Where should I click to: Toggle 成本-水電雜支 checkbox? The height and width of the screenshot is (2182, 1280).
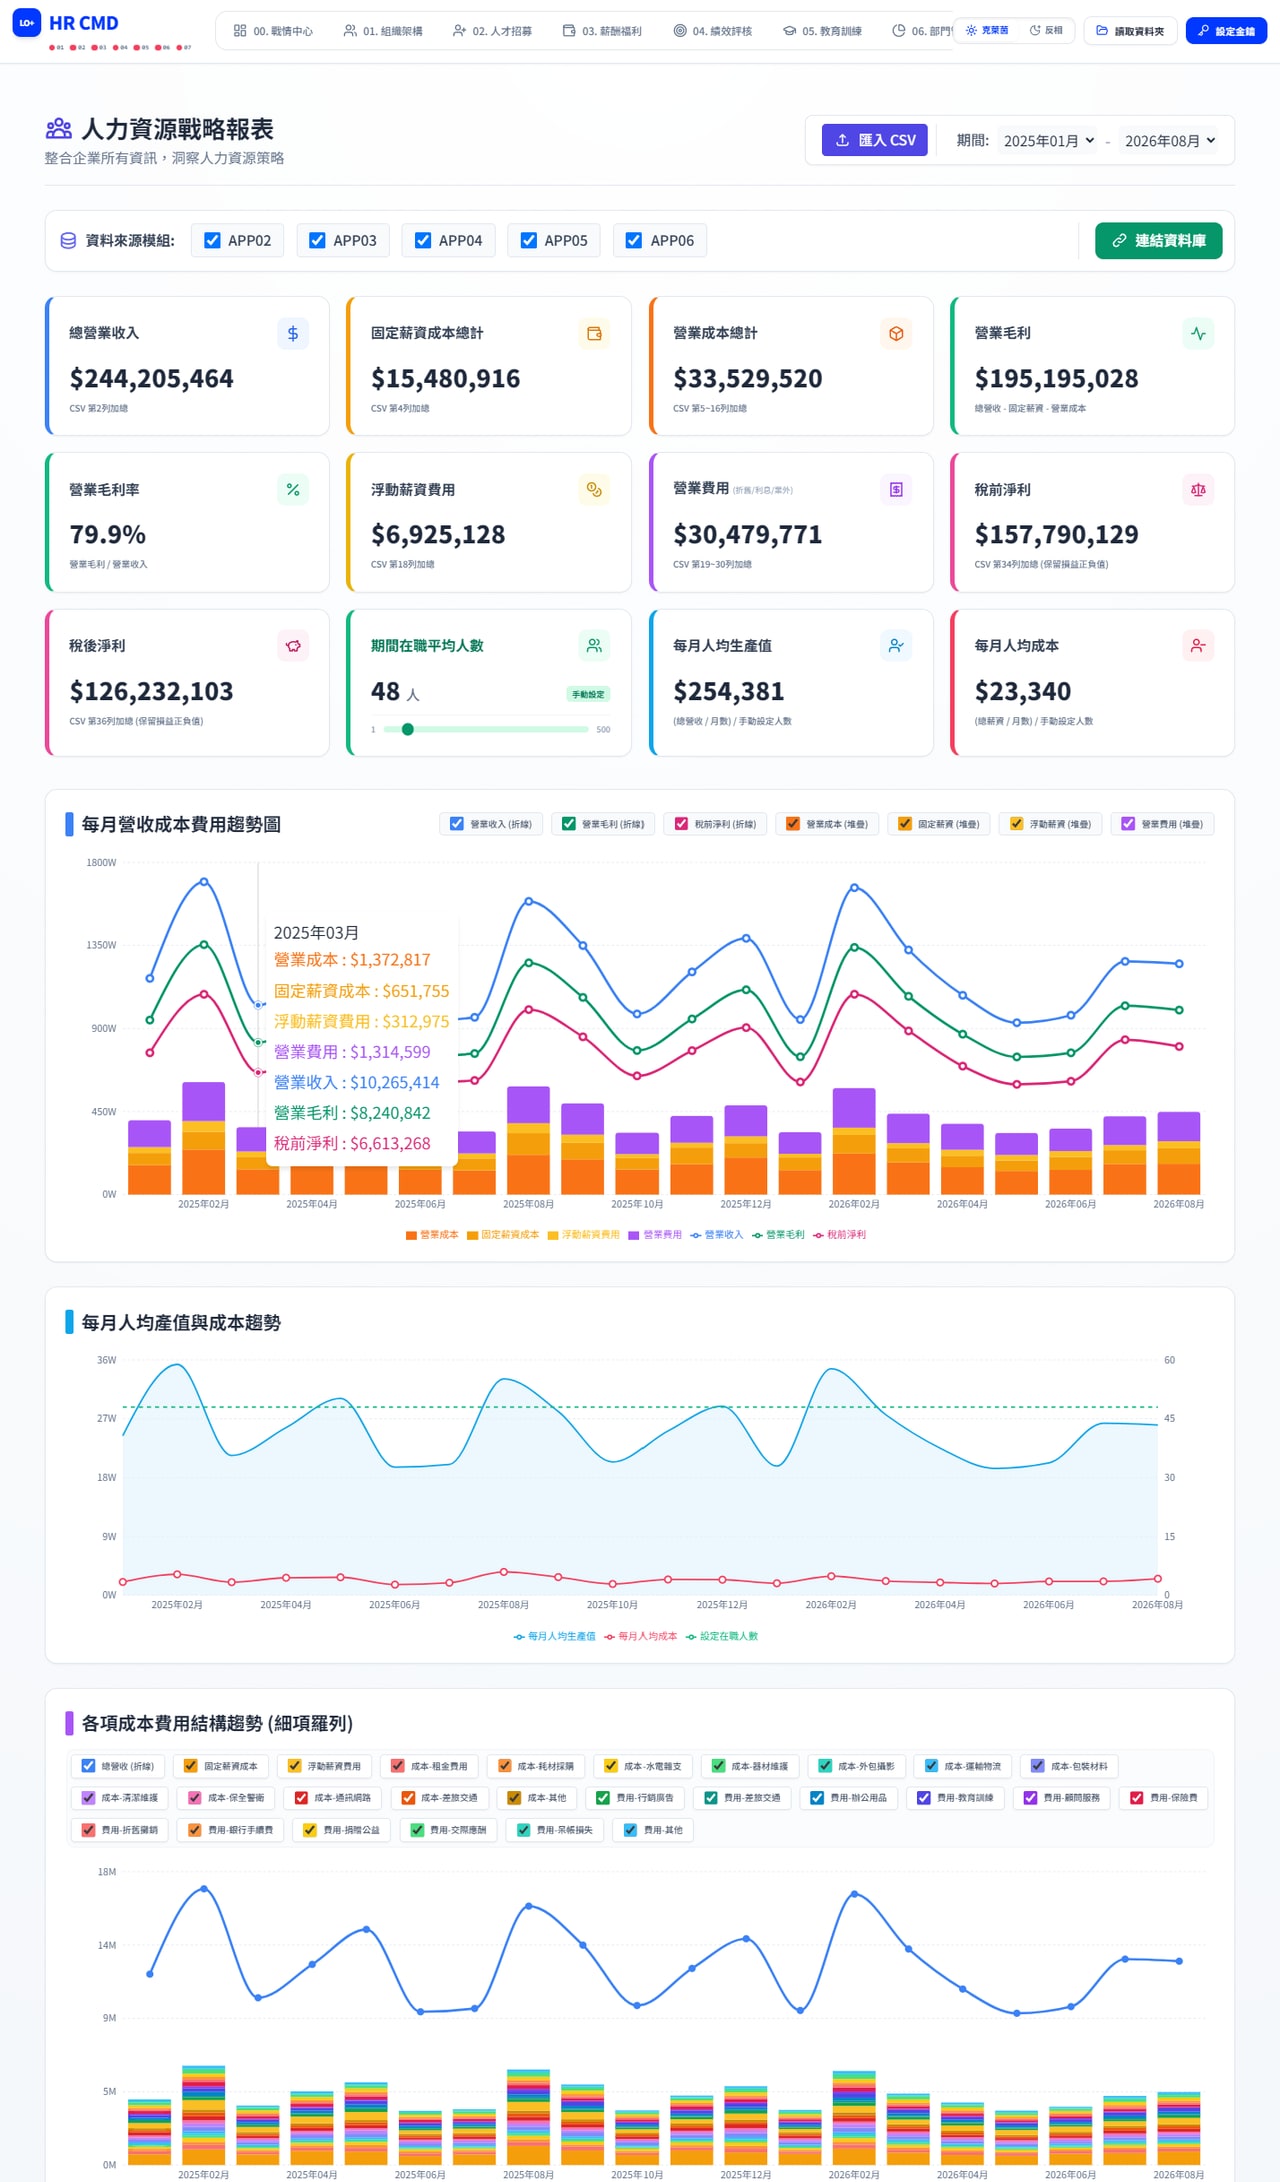[611, 1766]
